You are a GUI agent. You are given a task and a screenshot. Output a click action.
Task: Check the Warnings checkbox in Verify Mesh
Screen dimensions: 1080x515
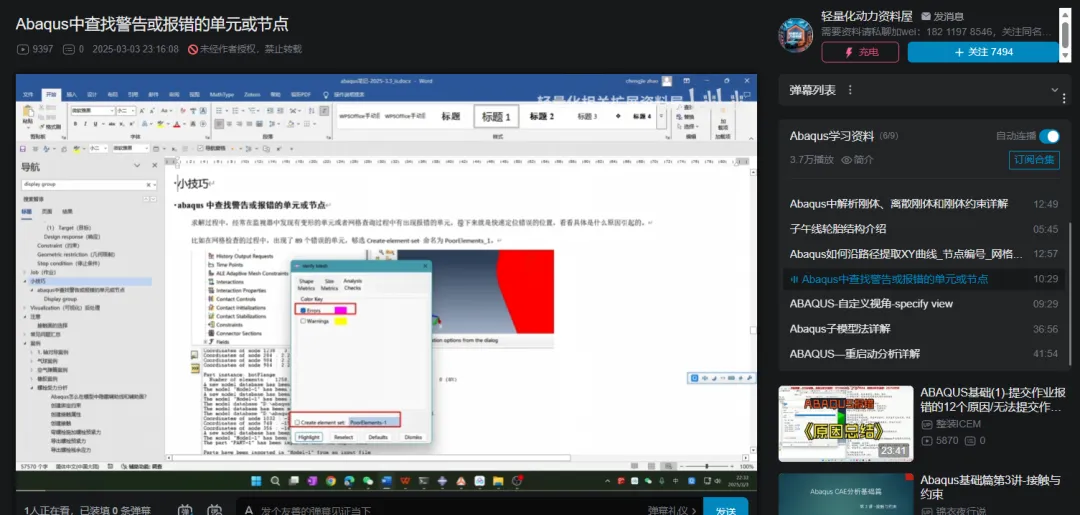pos(303,321)
